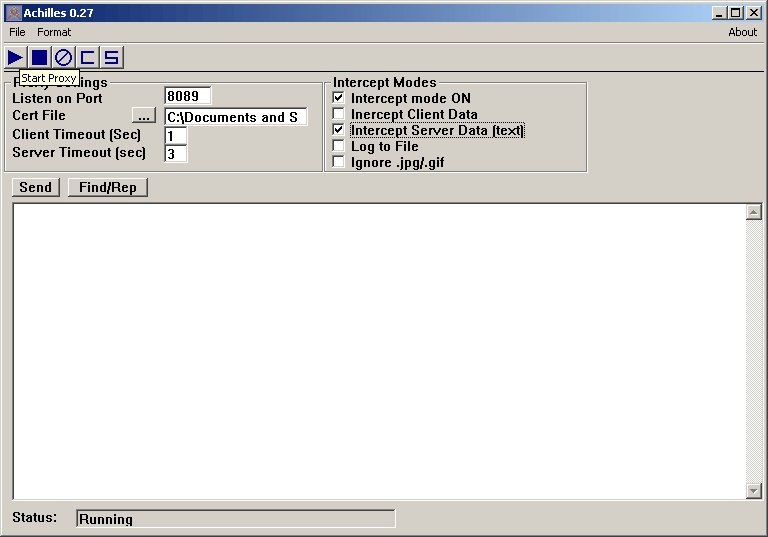This screenshot has height=537, width=768.
Task: Enable Log to File option
Action: click(339, 146)
